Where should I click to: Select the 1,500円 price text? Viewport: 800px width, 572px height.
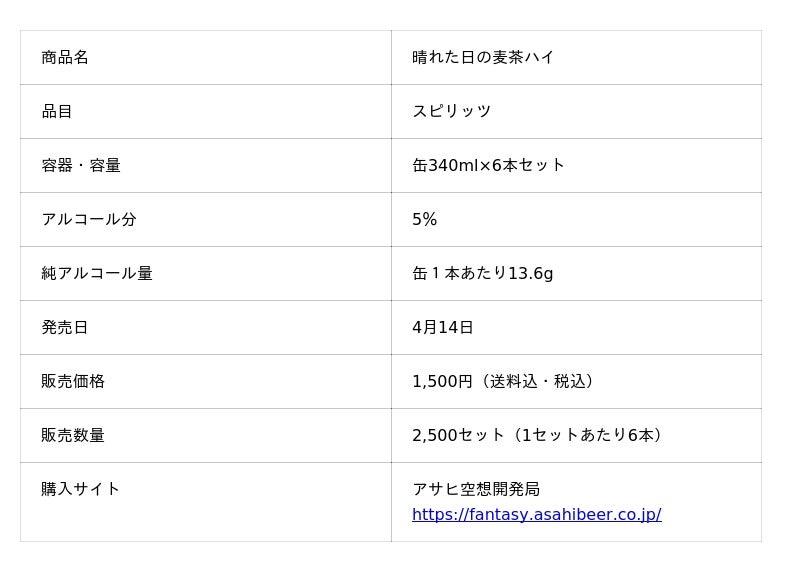click(x=442, y=382)
